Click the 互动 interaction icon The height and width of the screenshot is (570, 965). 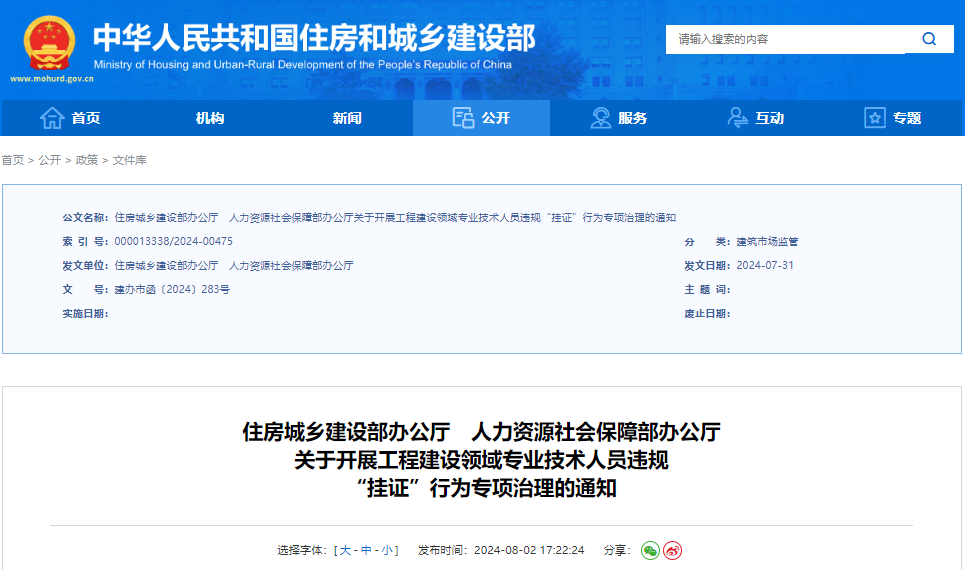coord(738,118)
